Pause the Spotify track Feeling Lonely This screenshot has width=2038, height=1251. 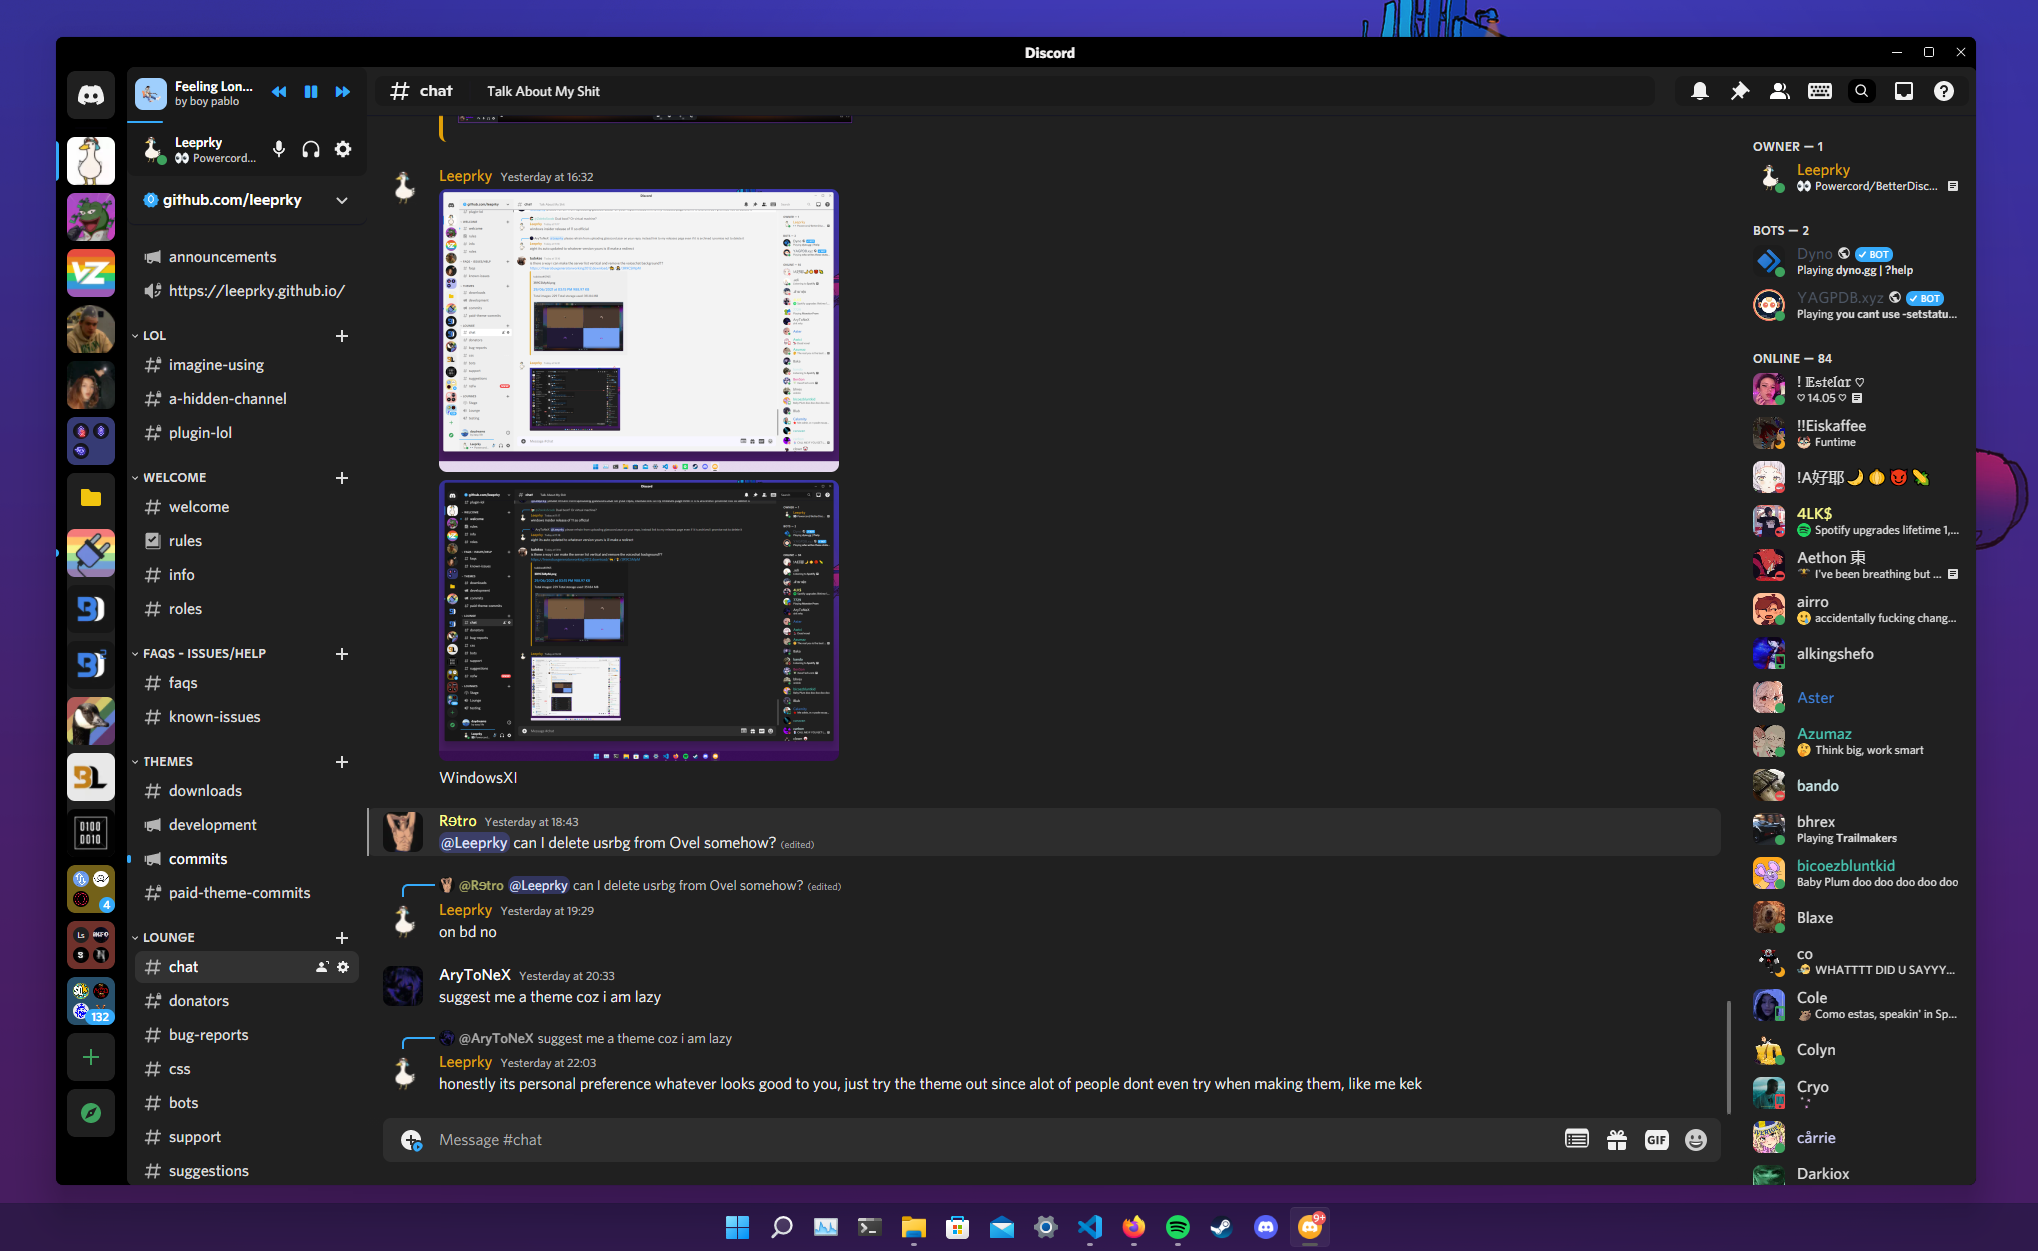(x=311, y=92)
